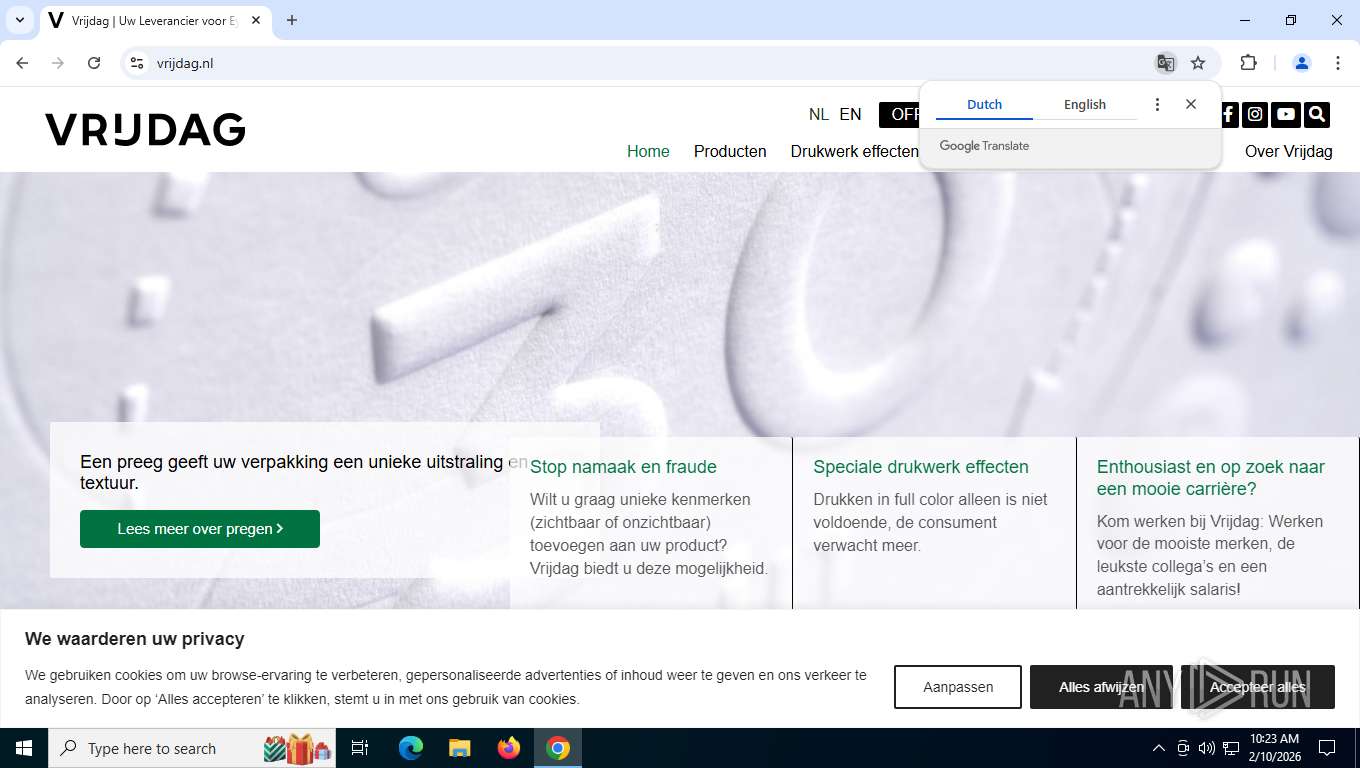Open Firefox from taskbar
Screen dimensions: 1360x768
pyautogui.click(x=509, y=748)
